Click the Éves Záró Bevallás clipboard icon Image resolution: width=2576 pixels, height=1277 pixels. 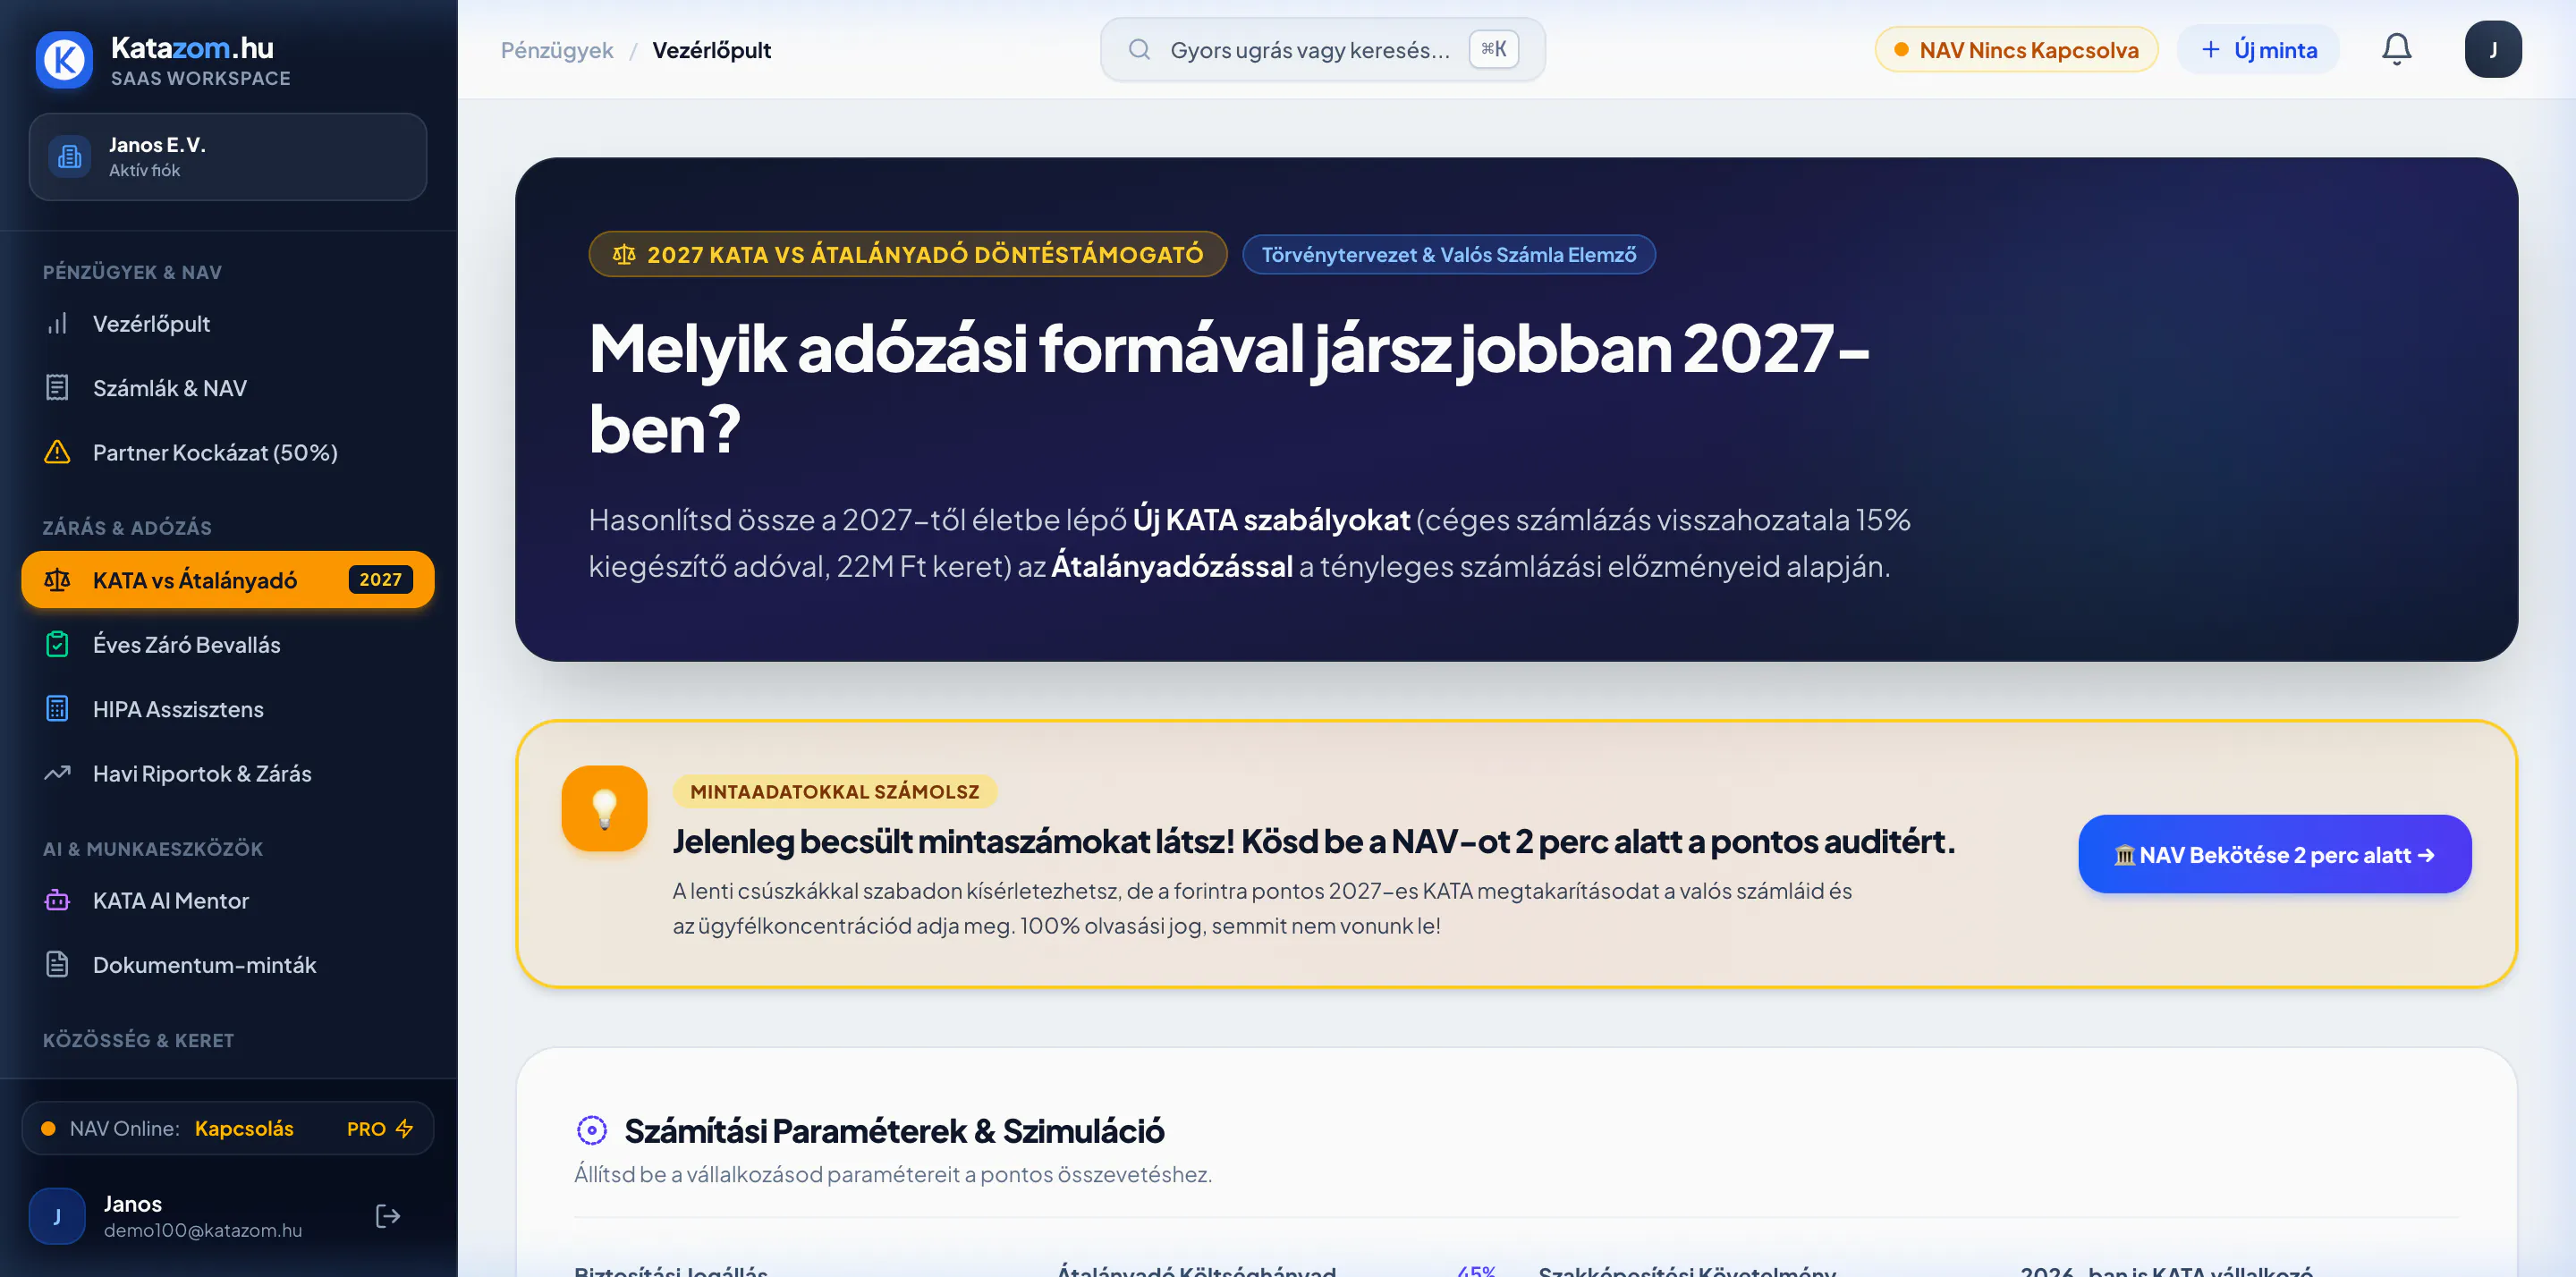[57, 645]
